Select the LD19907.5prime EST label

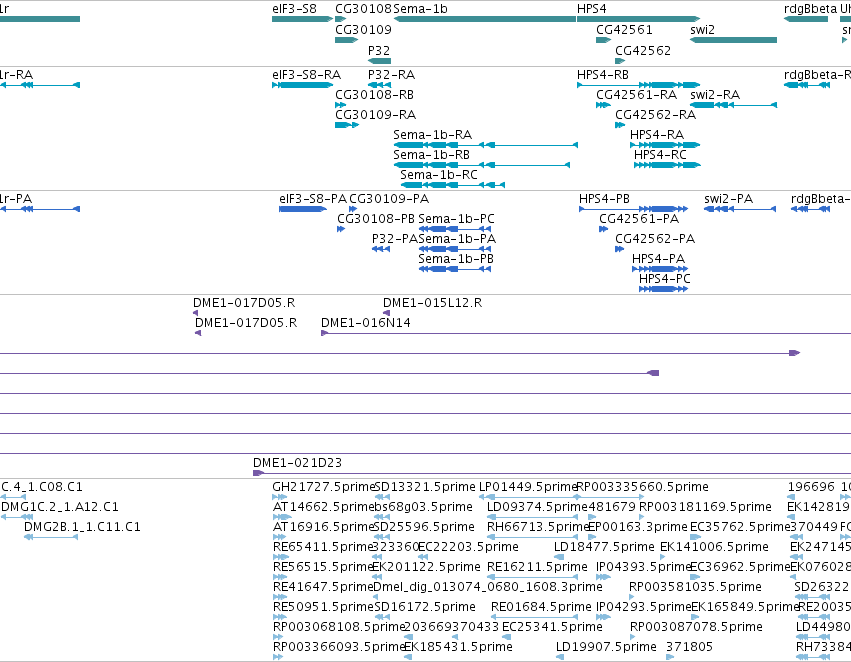pyautogui.click(x=606, y=647)
